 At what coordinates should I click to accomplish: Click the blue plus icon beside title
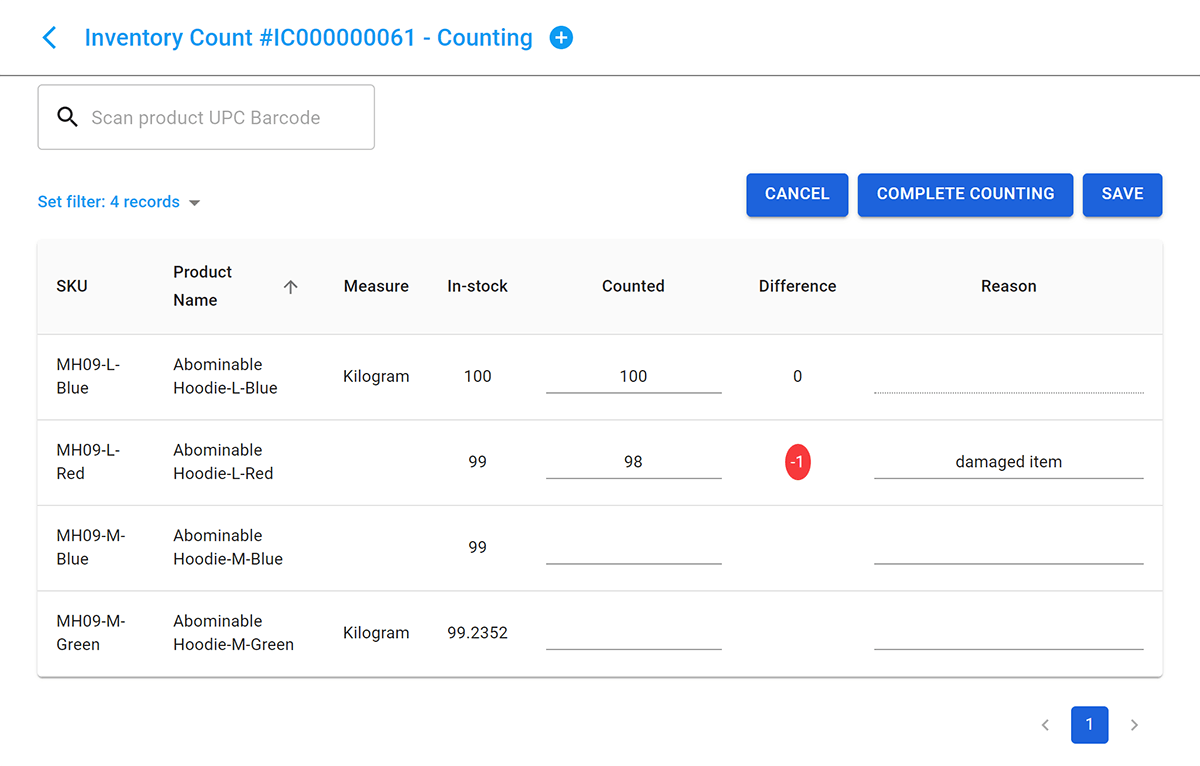(x=561, y=38)
